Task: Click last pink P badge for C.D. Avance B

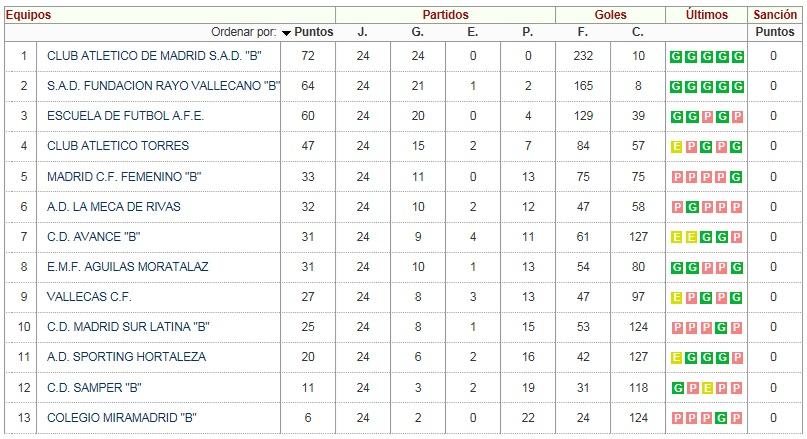Action: (737, 237)
